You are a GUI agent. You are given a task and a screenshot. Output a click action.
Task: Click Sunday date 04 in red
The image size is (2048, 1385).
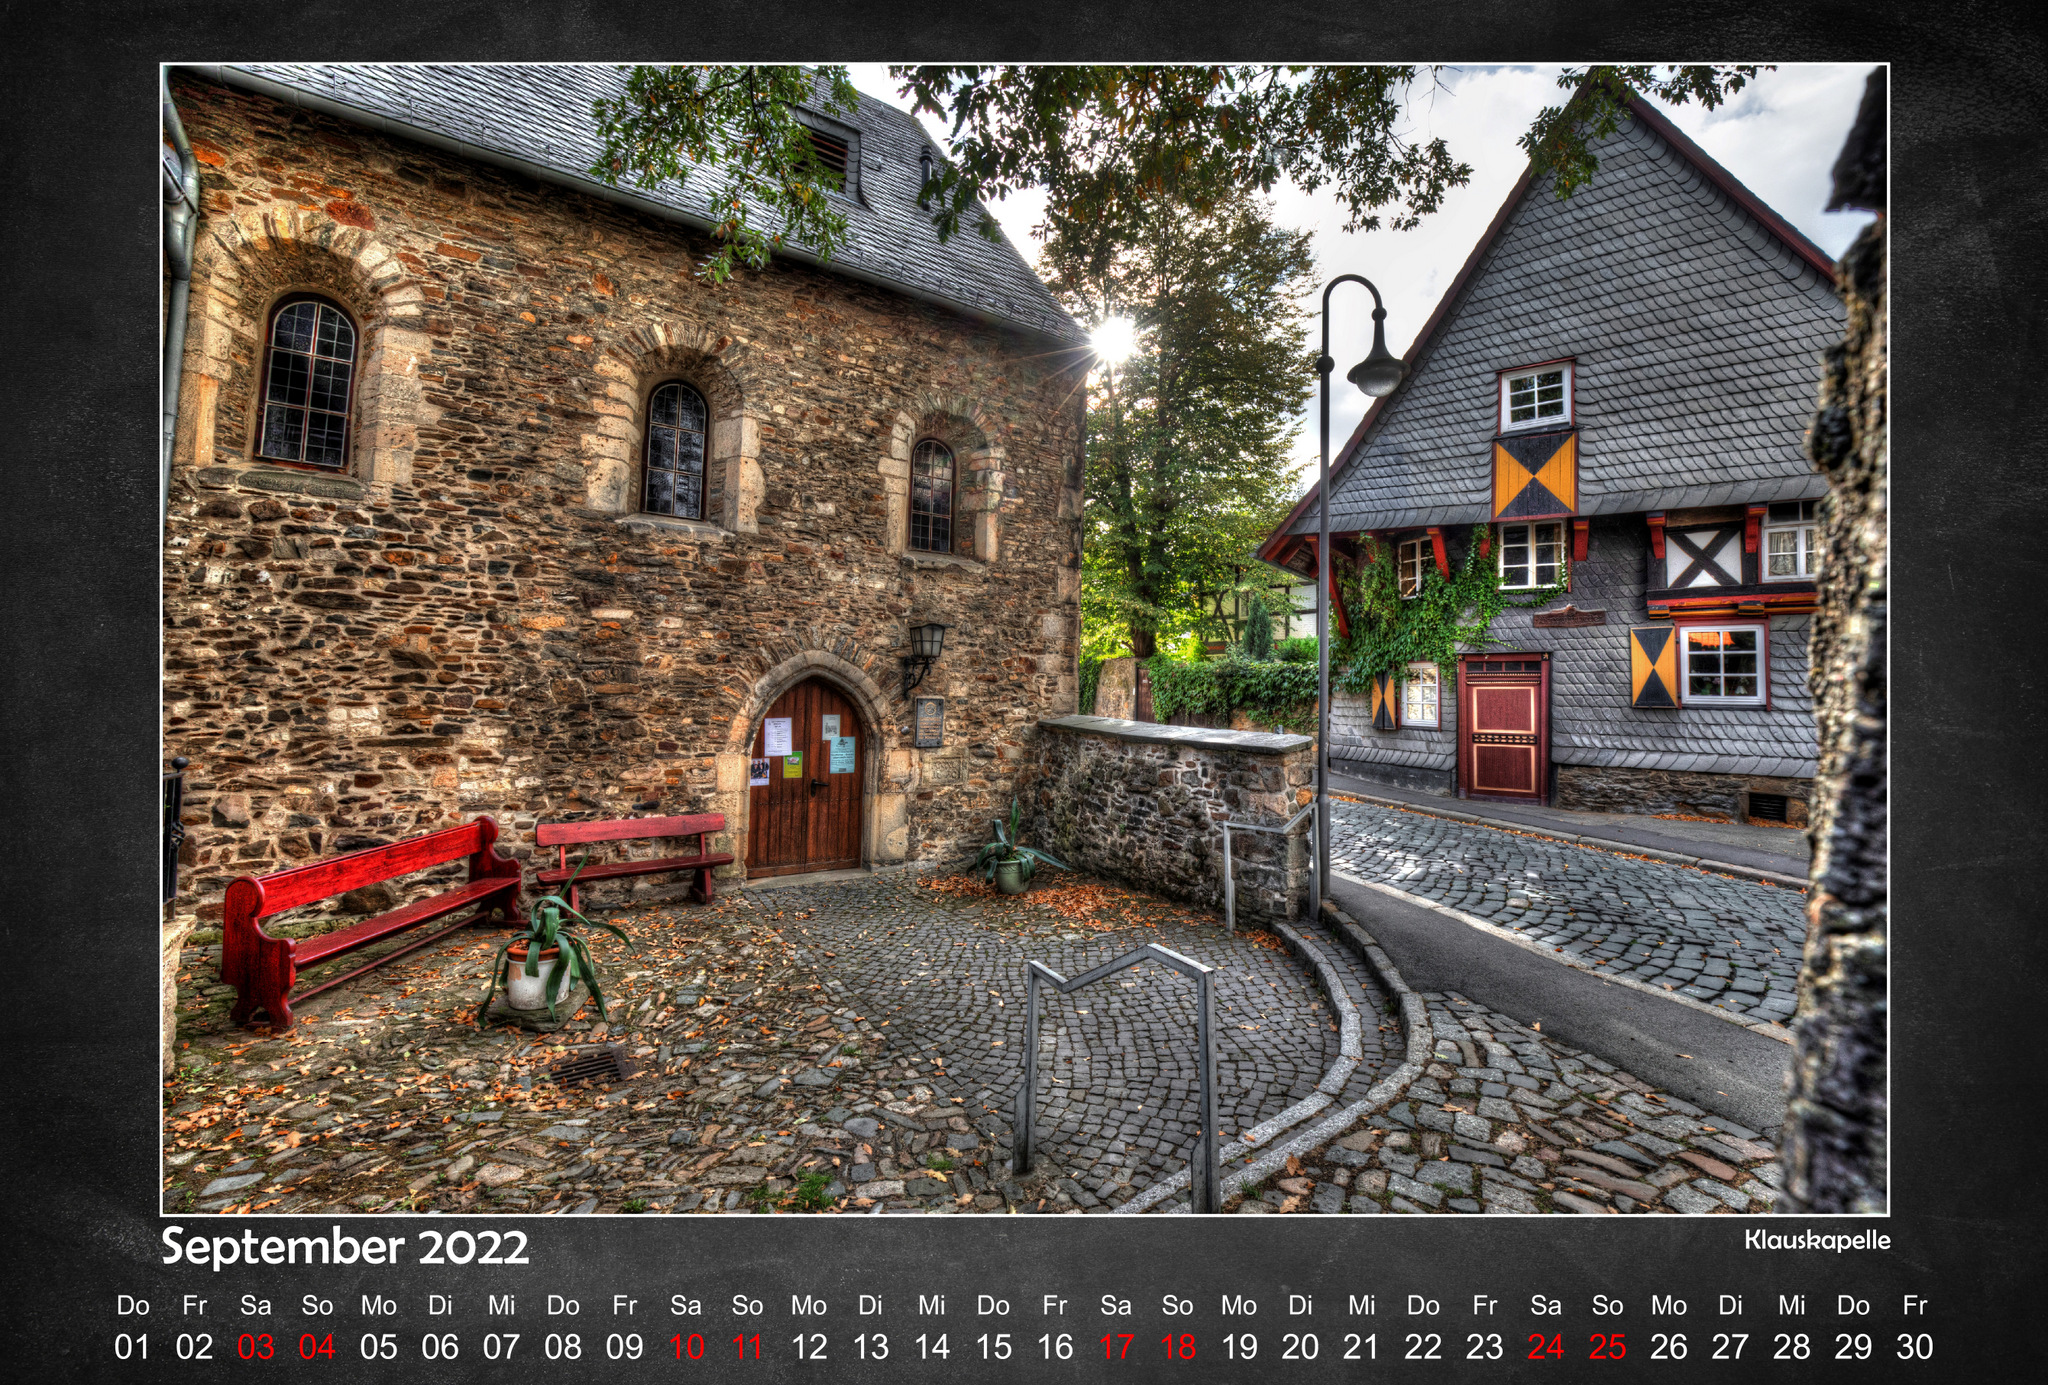tap(317, 1347)
